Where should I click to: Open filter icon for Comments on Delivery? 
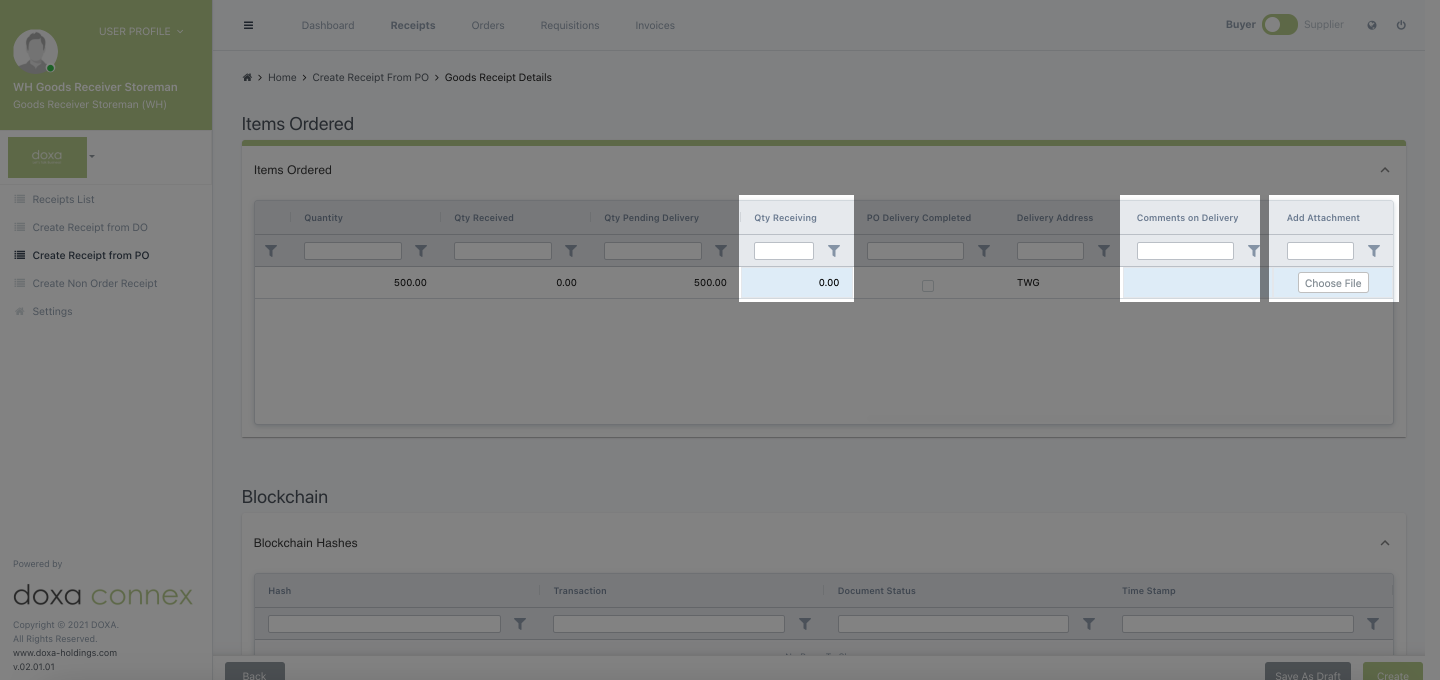(x=1254, y=251)
